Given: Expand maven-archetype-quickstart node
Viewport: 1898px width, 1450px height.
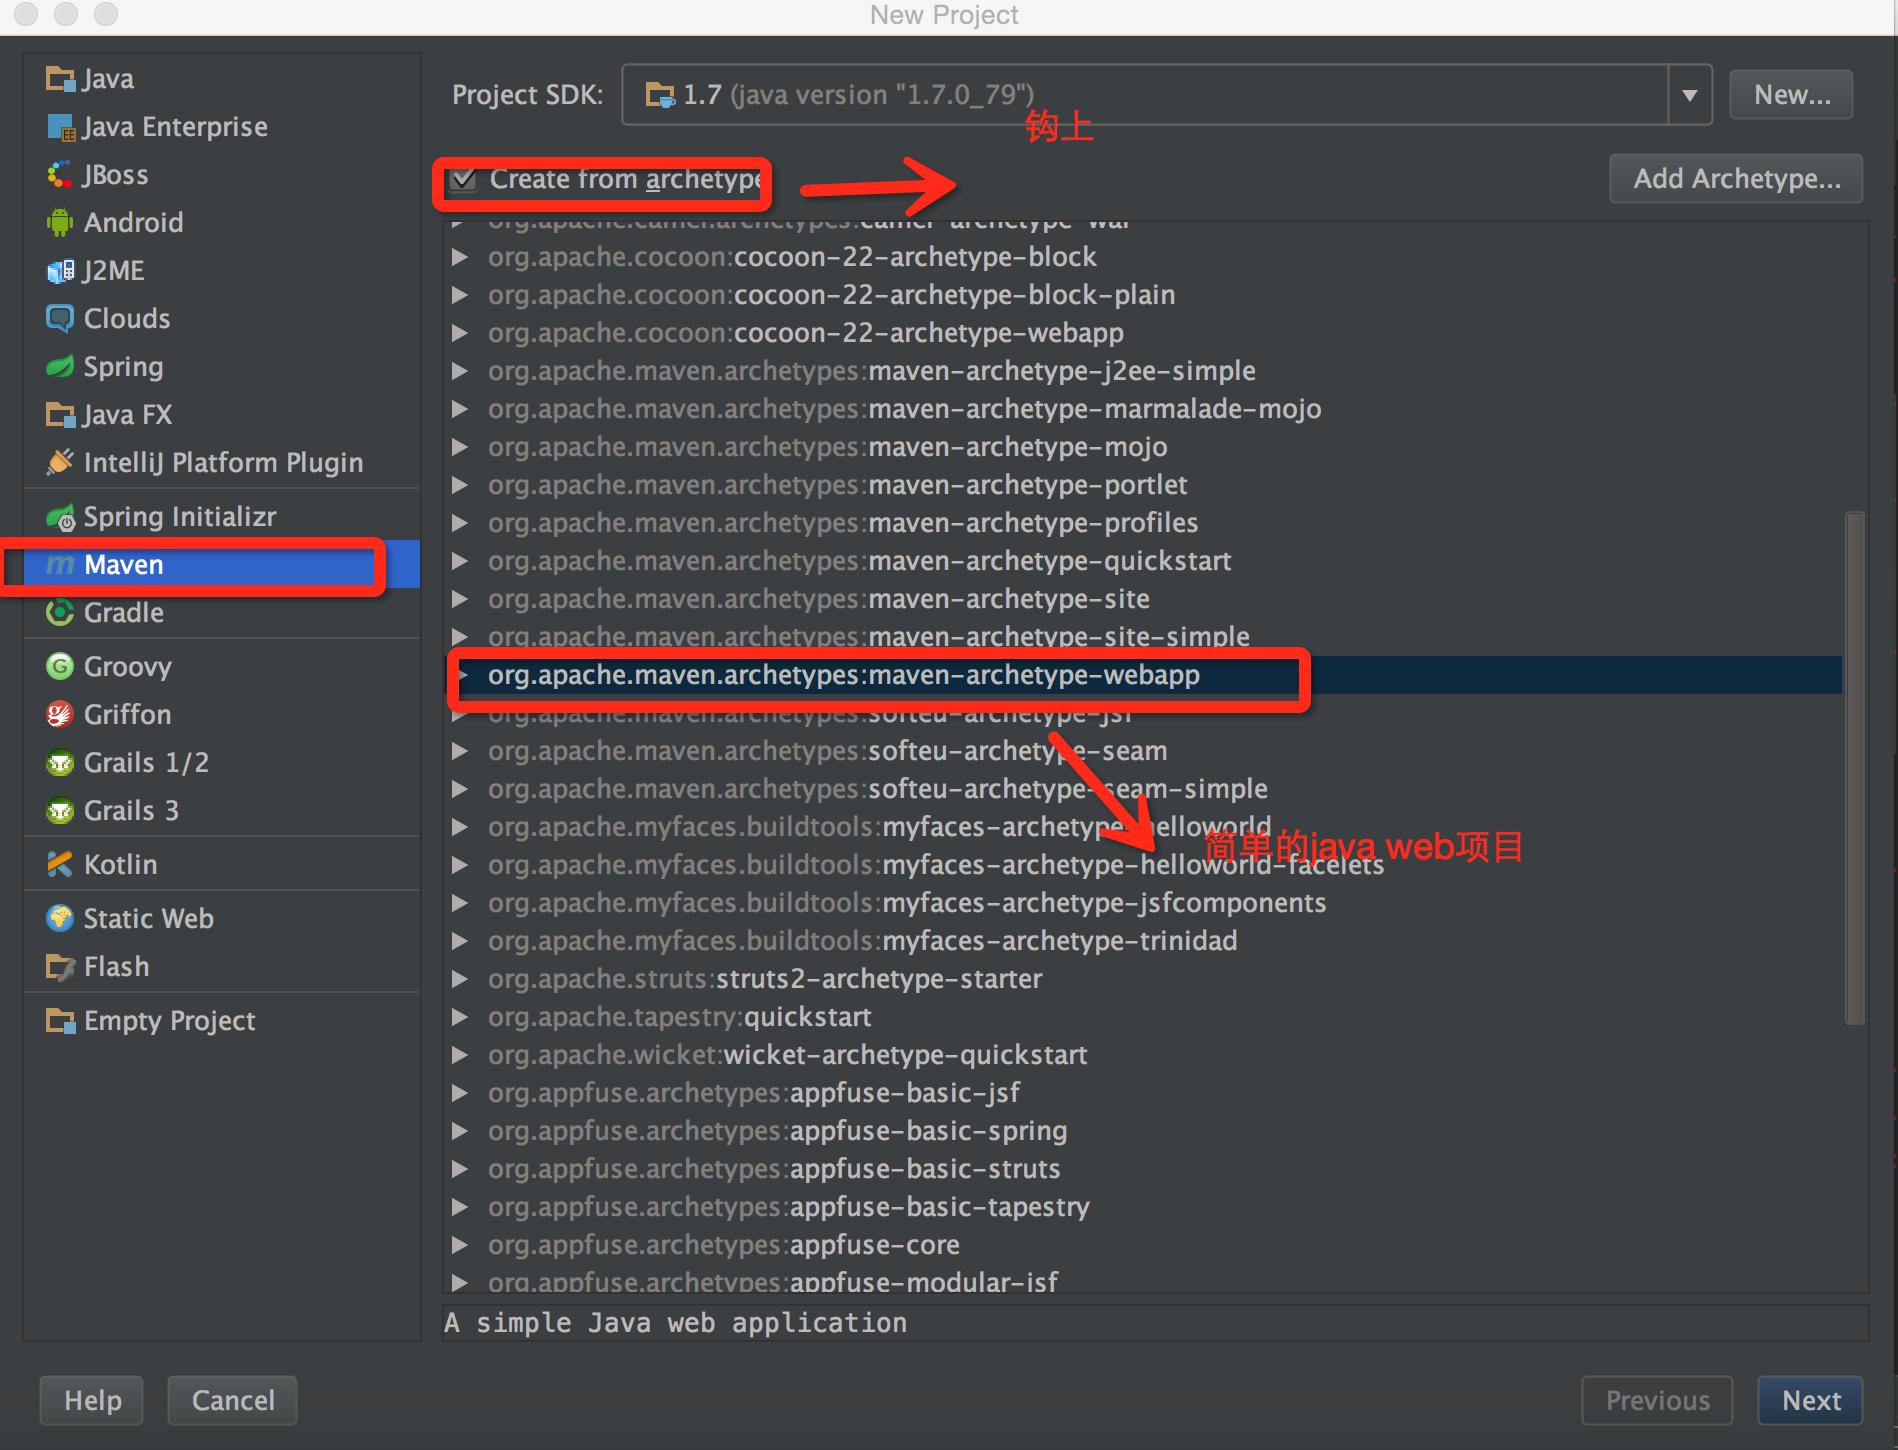Looking at the screenshot, I should coord(460,561).
